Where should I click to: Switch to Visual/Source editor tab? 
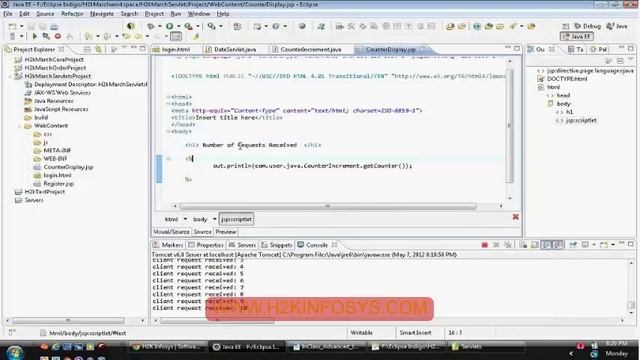point(171,232)
